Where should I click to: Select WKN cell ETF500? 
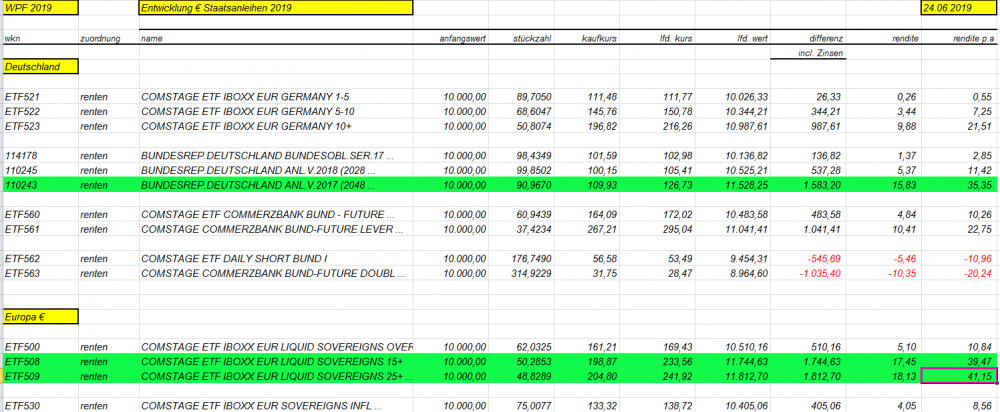[x=22, y=348]
